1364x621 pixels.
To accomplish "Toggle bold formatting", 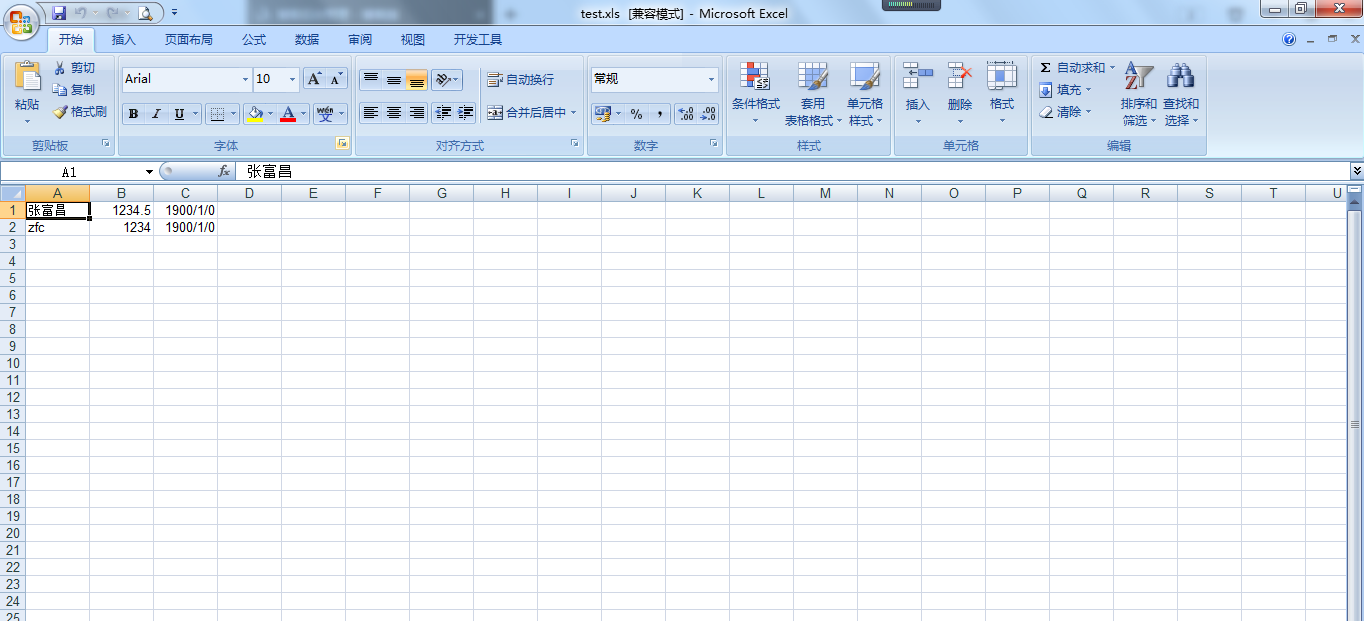I will pos(133,114).
